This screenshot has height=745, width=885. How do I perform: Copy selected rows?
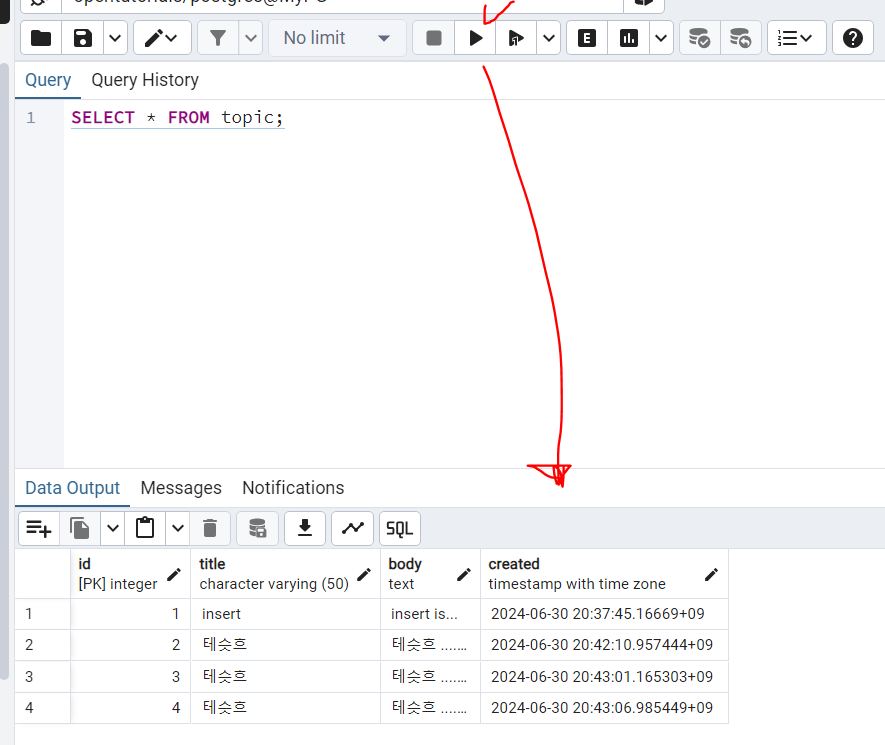click(80, 529)
